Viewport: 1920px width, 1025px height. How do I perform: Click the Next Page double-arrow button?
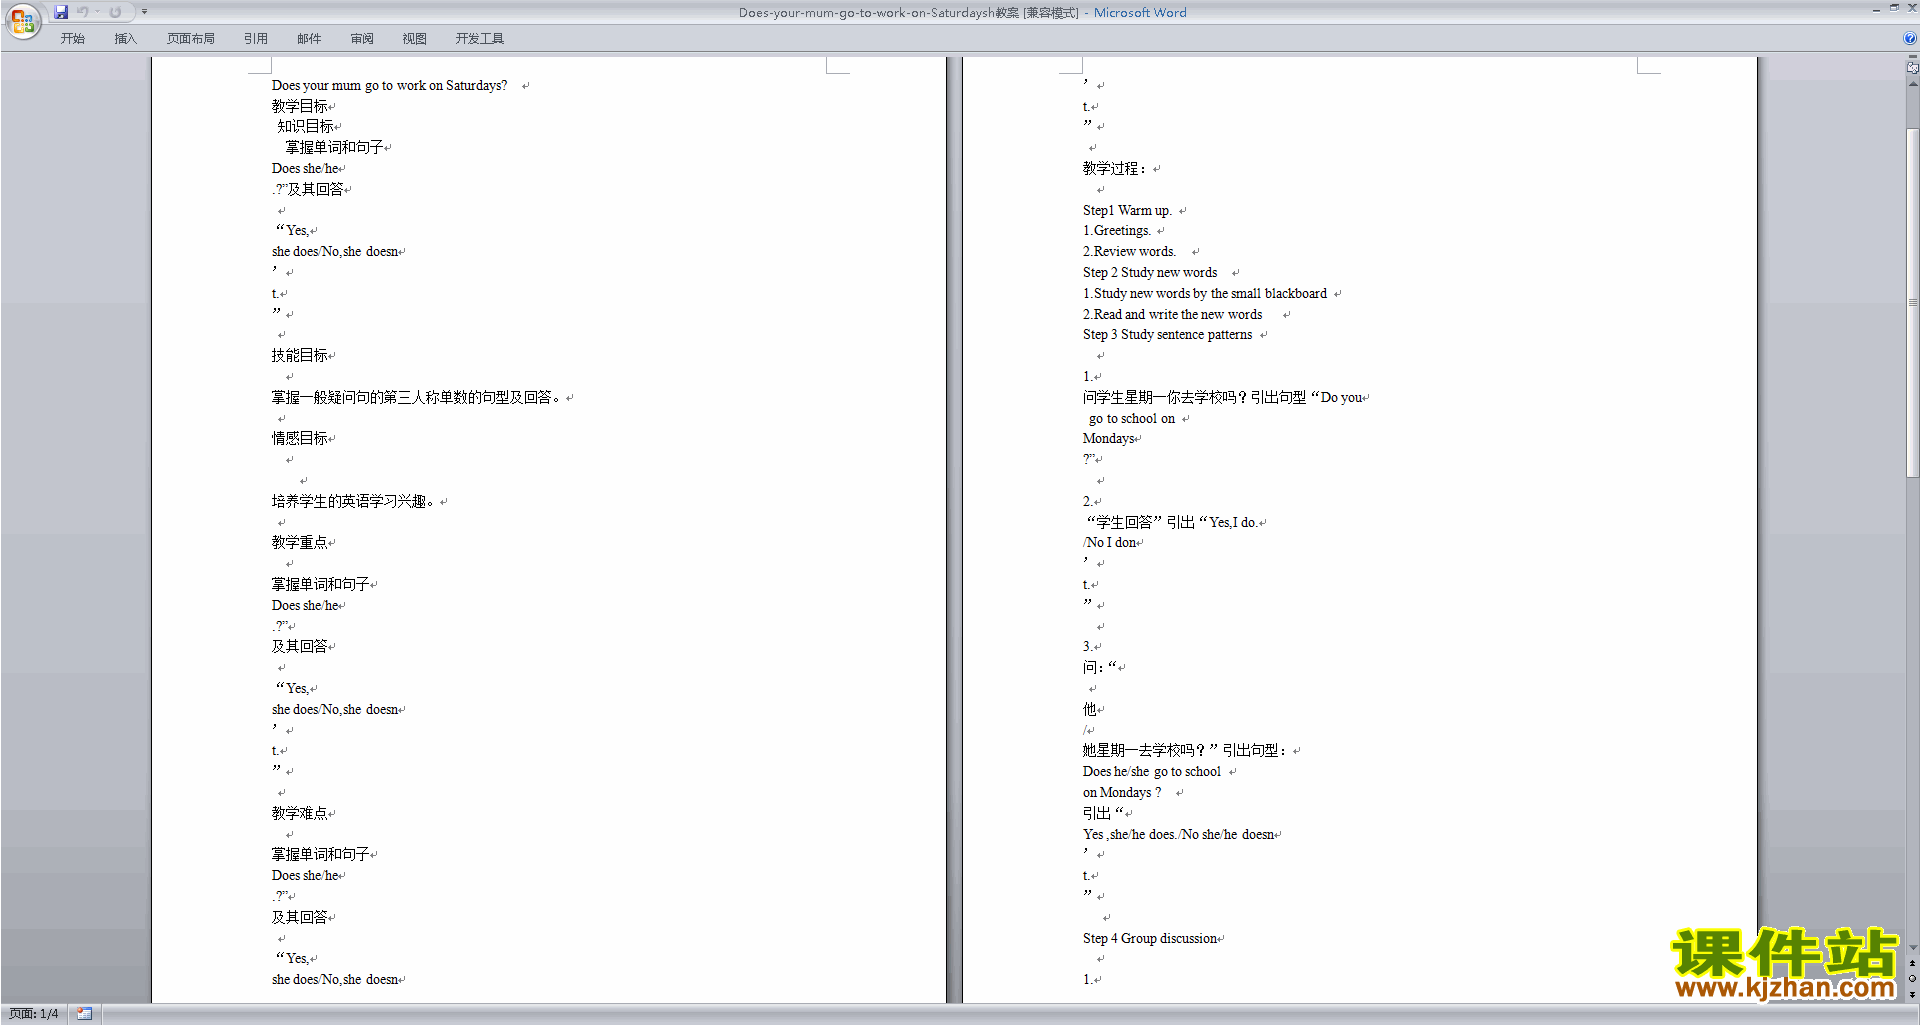[x=1912, y=994]
